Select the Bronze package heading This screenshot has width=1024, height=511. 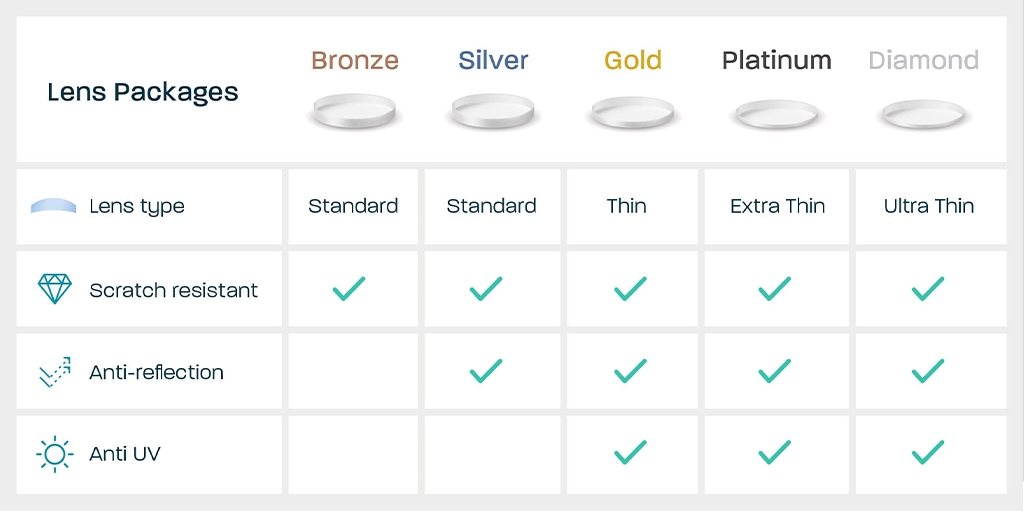[x=355, y=60]
